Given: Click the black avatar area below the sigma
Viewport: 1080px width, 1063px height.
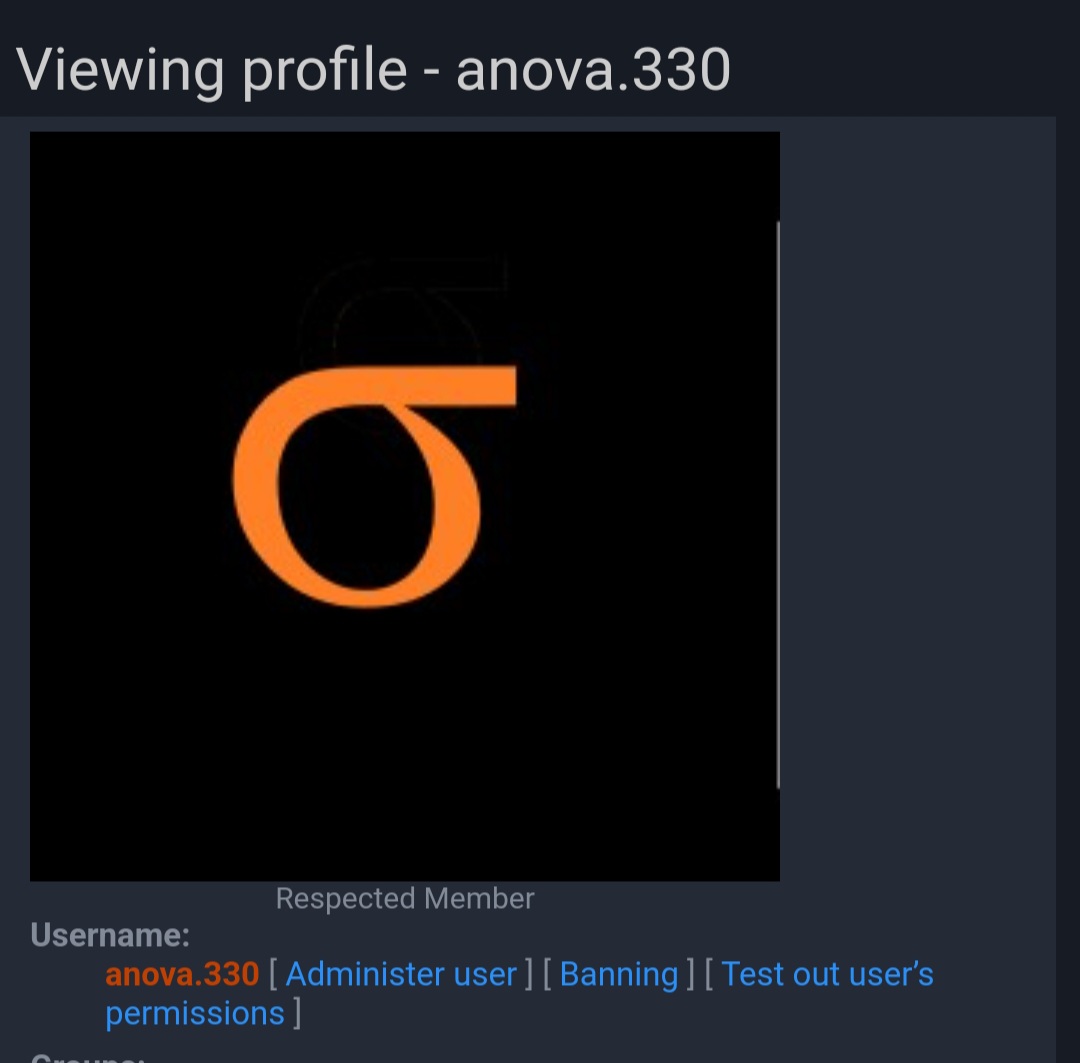Looking at the screenshot, I should coord(405,744).
